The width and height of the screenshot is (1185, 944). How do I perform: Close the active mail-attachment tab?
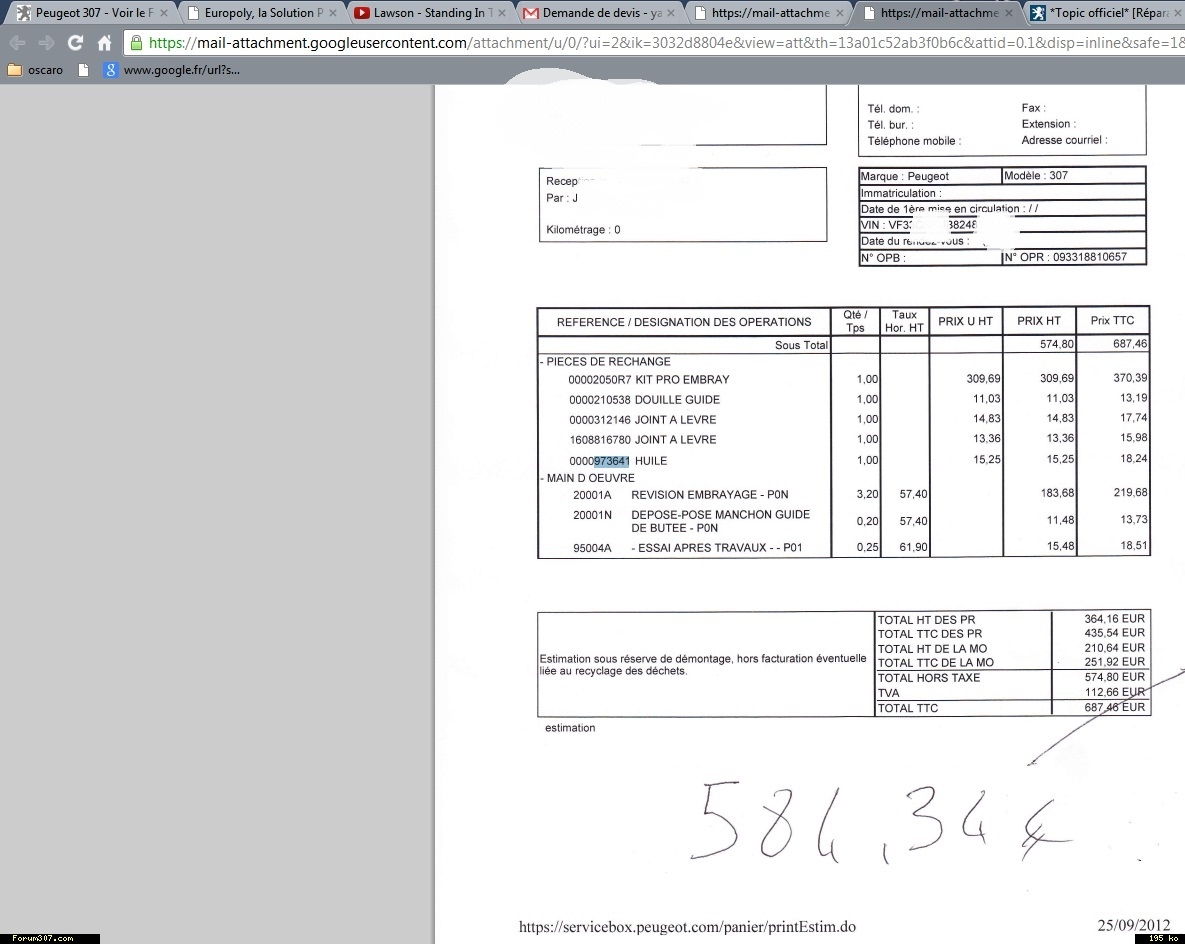click(1008, 13)
